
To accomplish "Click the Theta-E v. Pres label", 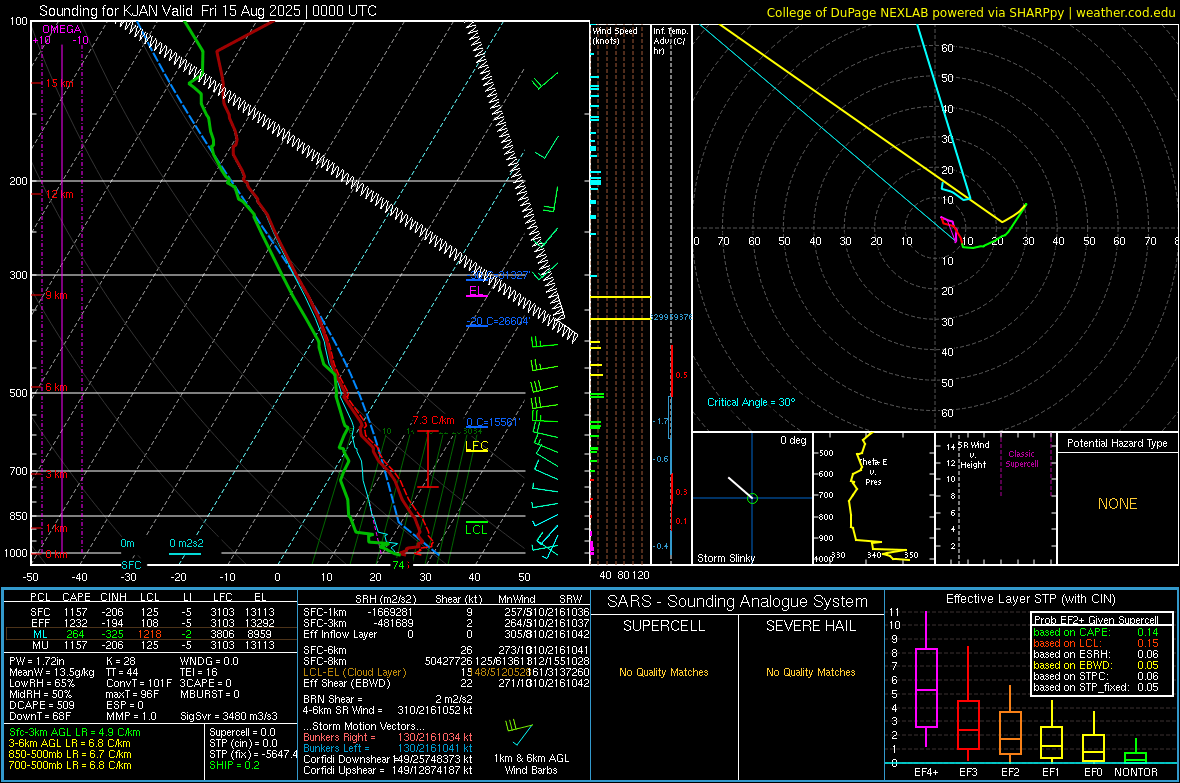I will [873, 471].
